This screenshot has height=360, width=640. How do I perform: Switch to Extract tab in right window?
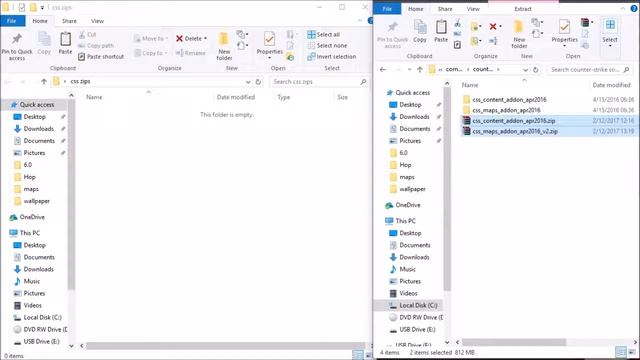(x=523, y=9)
